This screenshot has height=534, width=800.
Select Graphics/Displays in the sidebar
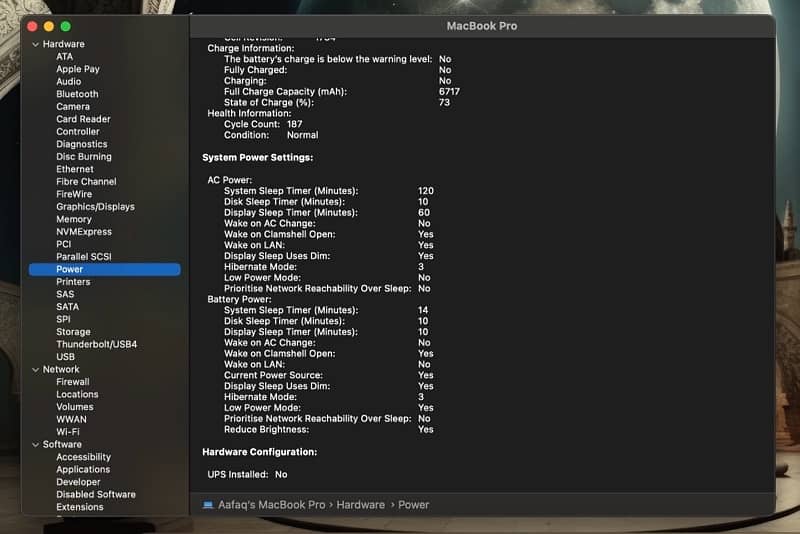pyautogui.click(x=95, y=207)
